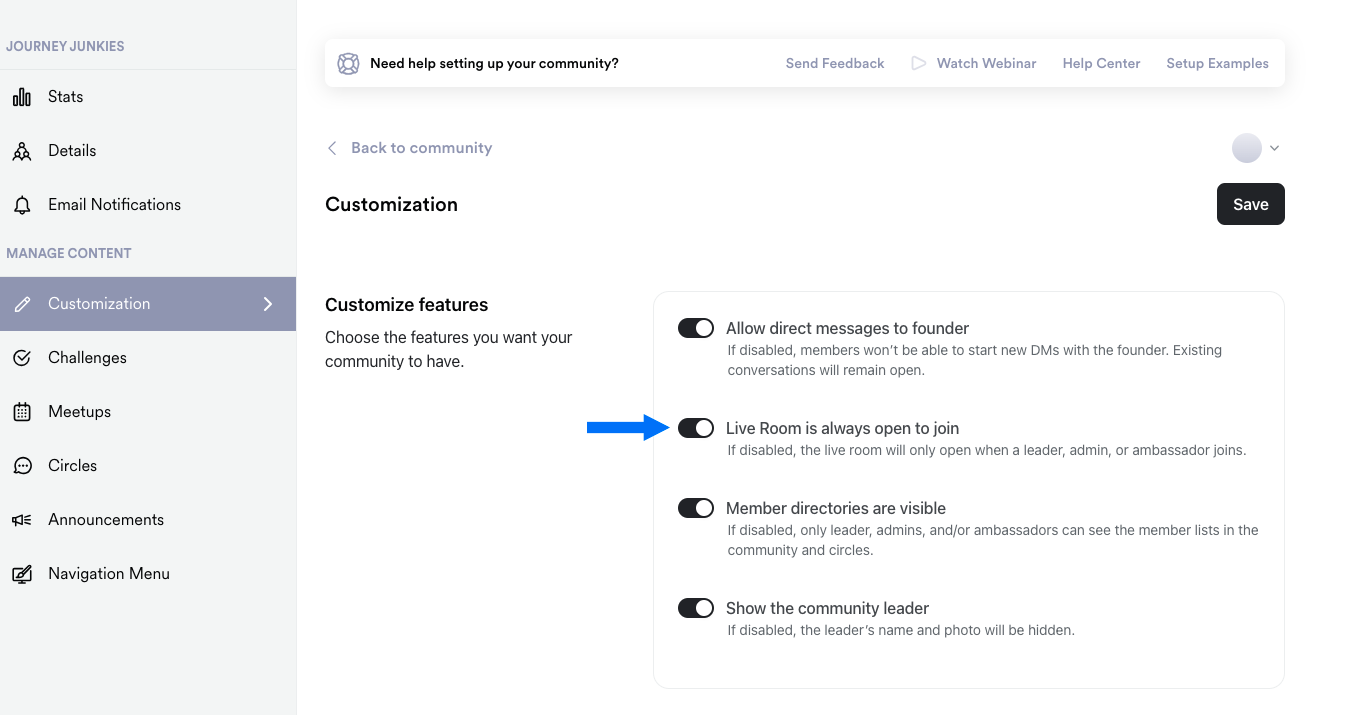This screenshot has height=715, width=1347.
Task: Open Meetups section
Action: [x=148, y=412]
